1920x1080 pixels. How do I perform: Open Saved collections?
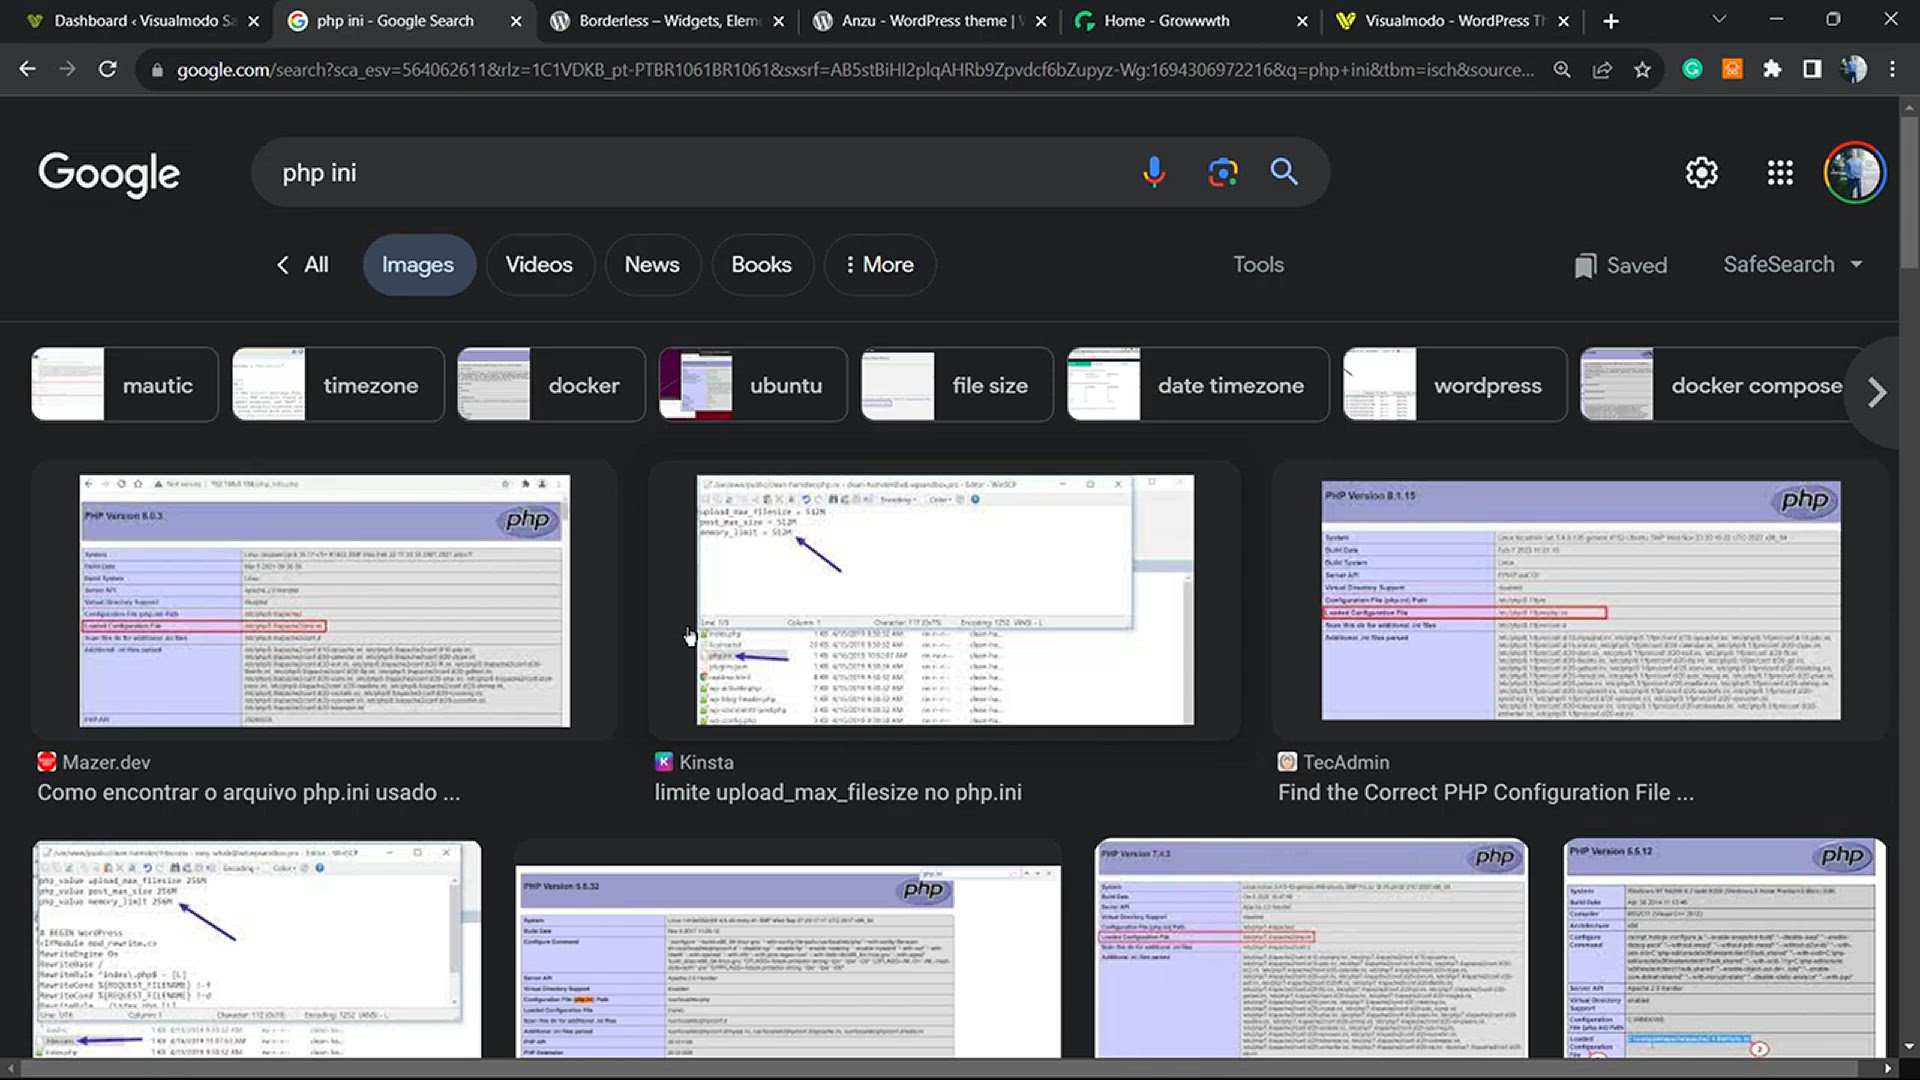coord(1620,266)
